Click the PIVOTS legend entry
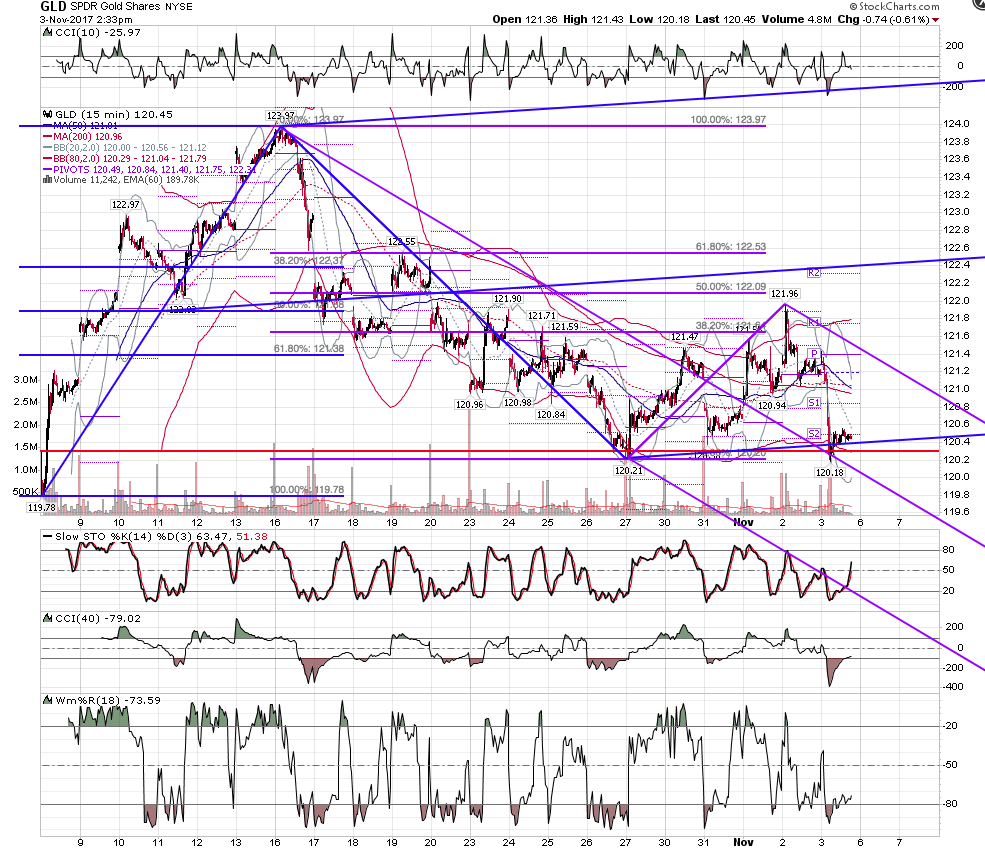Image resolution: width=985 pixels, height=849 pixels. pyautogui.click(x=150, y=170)
